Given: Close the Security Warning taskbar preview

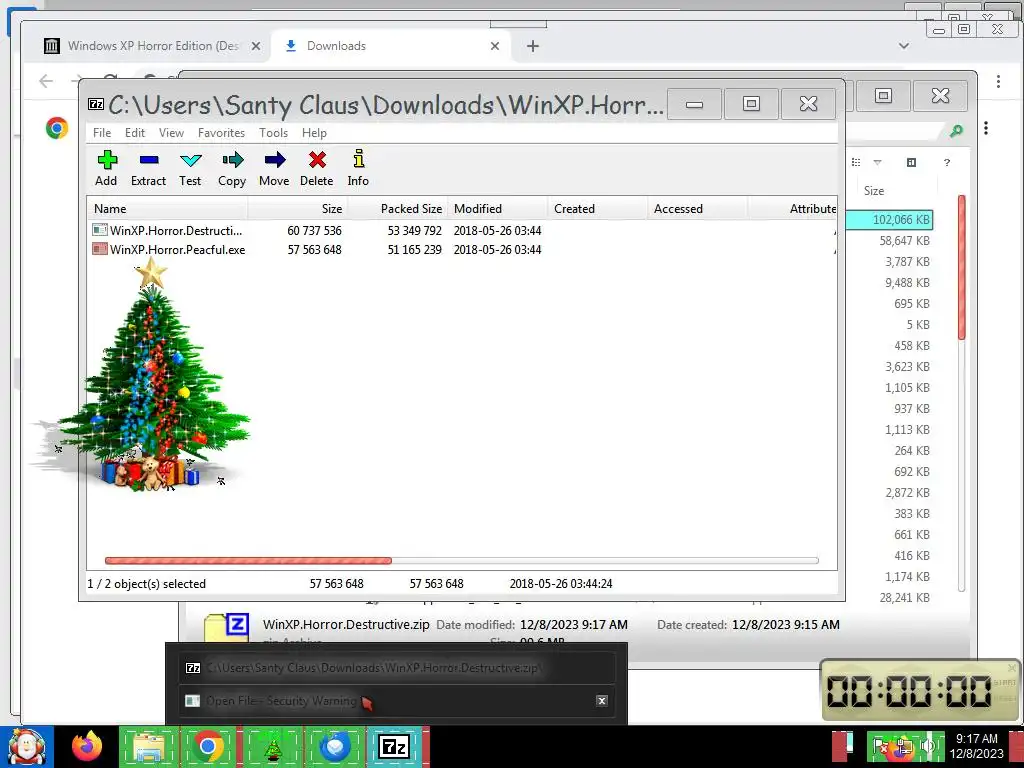Looking at the screenshot, I should [x=601, y=701].
